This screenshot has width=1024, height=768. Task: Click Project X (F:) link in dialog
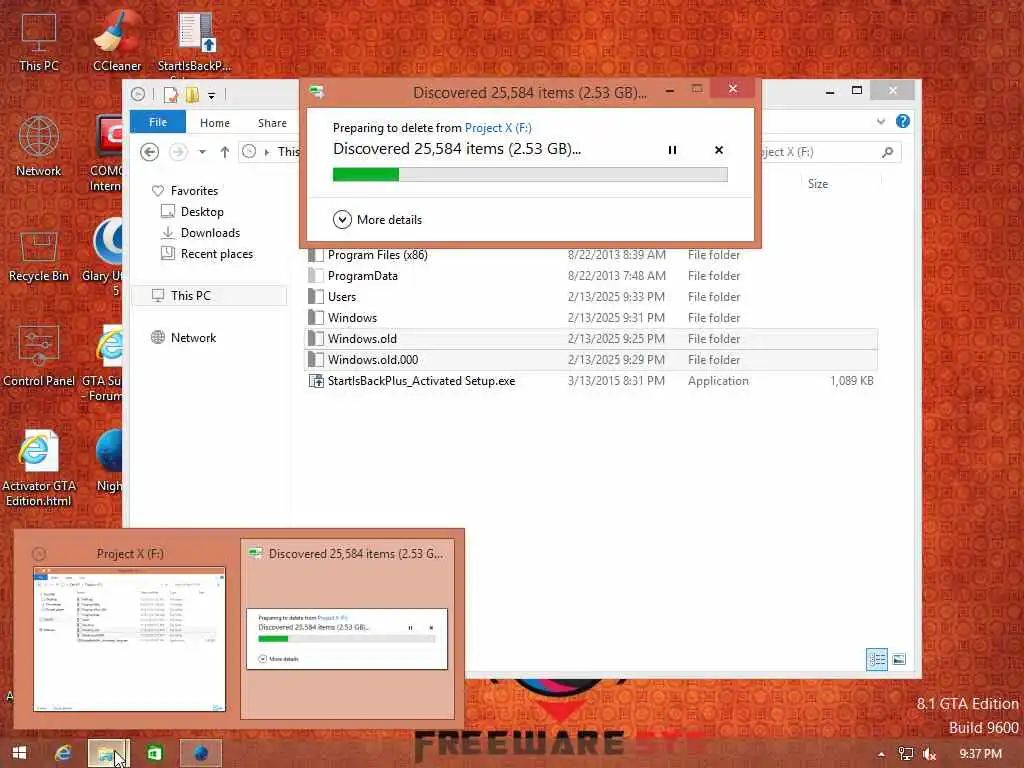click(498, 128)
